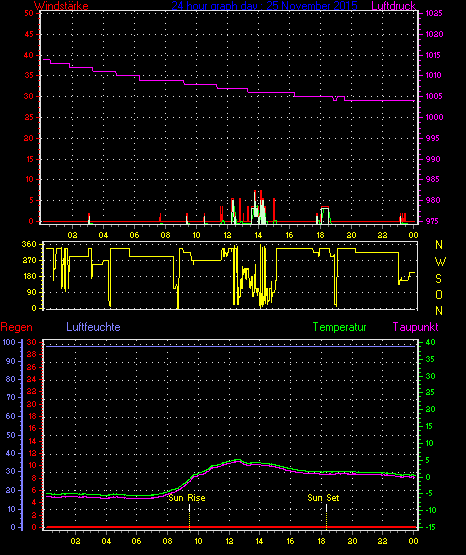466x555 pixels.
Task: Click the white sunset tick mark
Action: point(326,508)
